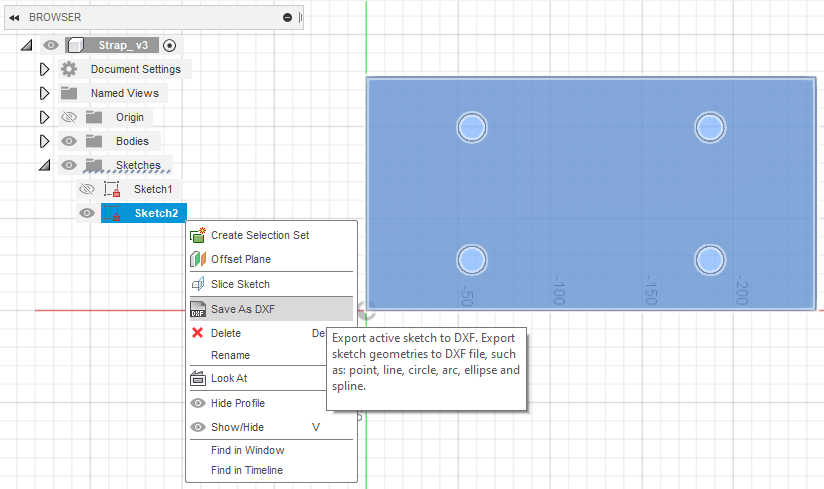Click the Look At camera icon

(197, 378)
